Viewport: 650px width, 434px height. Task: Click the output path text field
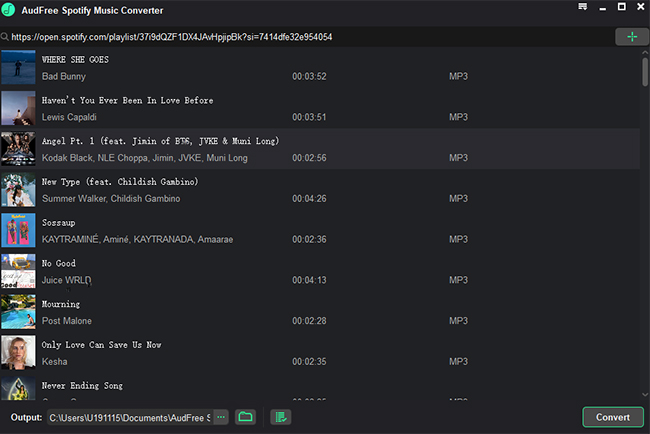pyautogui.click(x=128, y=417)
